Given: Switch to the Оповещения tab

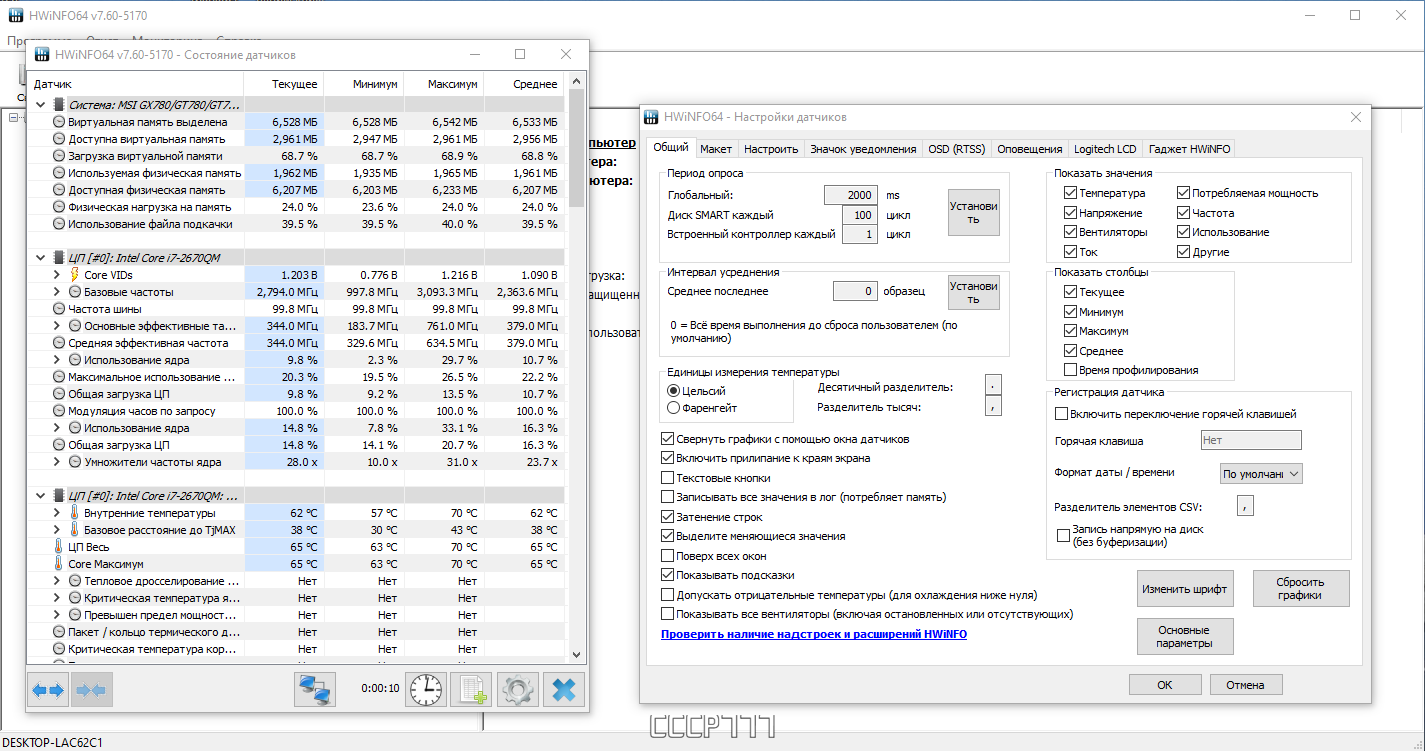Looking at the screenshot, I should (x=1030, y=149).
